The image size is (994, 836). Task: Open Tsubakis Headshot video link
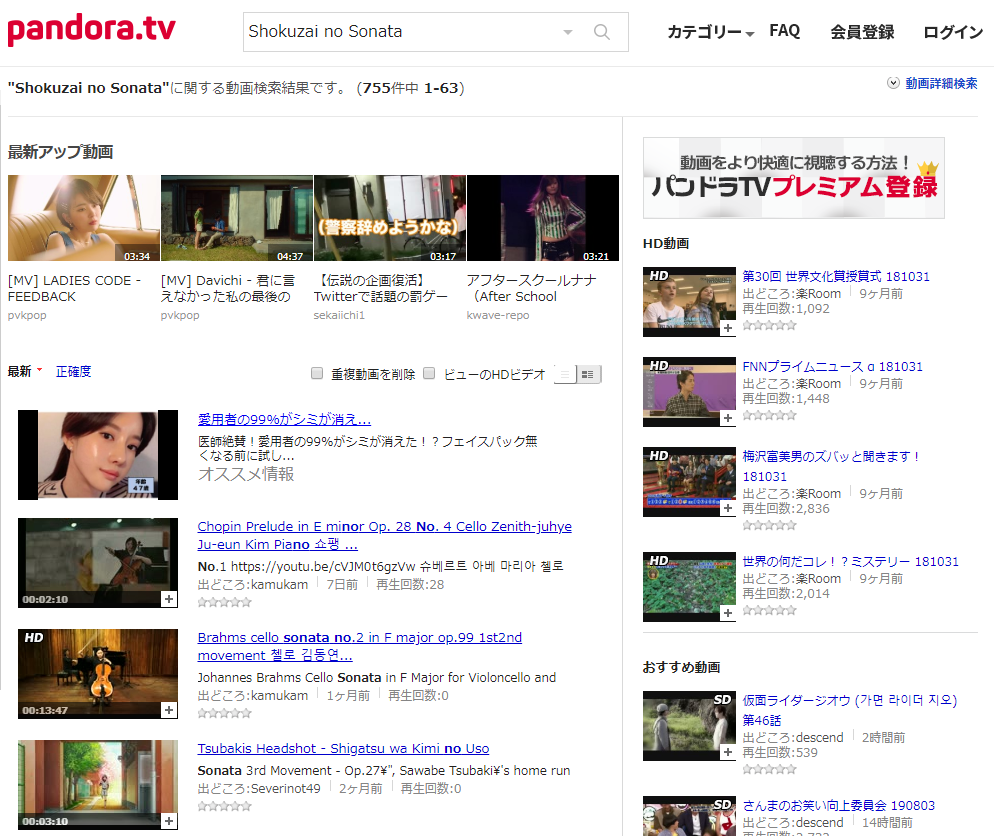(x=343, y=749)
